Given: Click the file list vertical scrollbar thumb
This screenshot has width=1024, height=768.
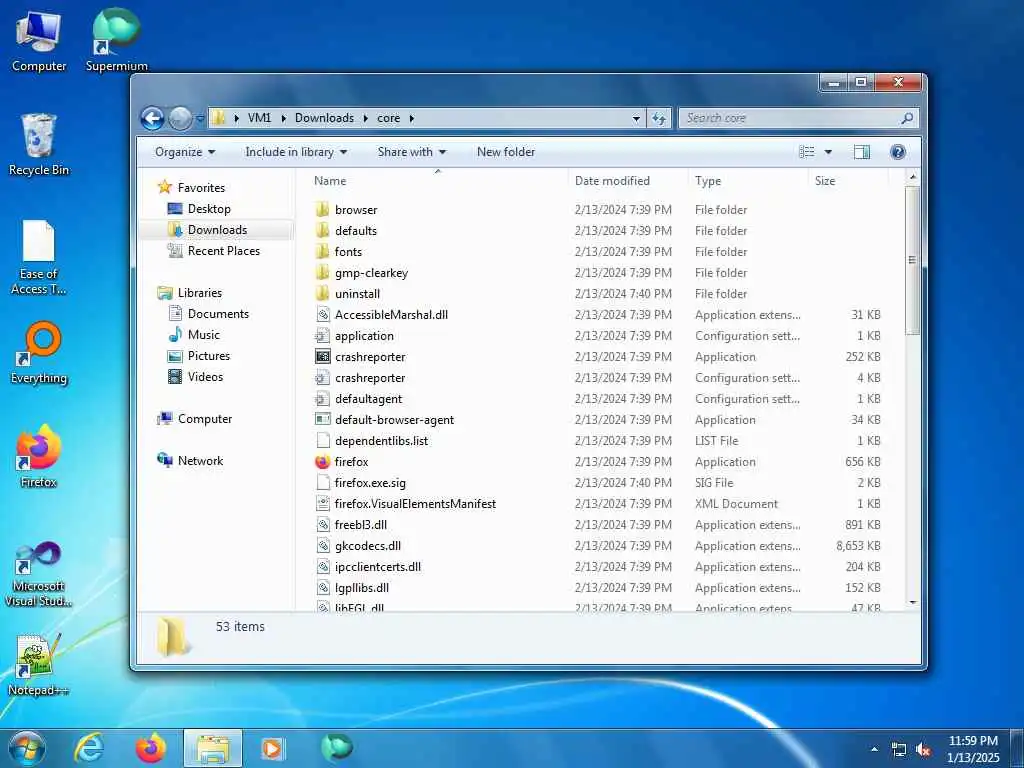Looking at the screenshot, I should [x=912, y=260].
